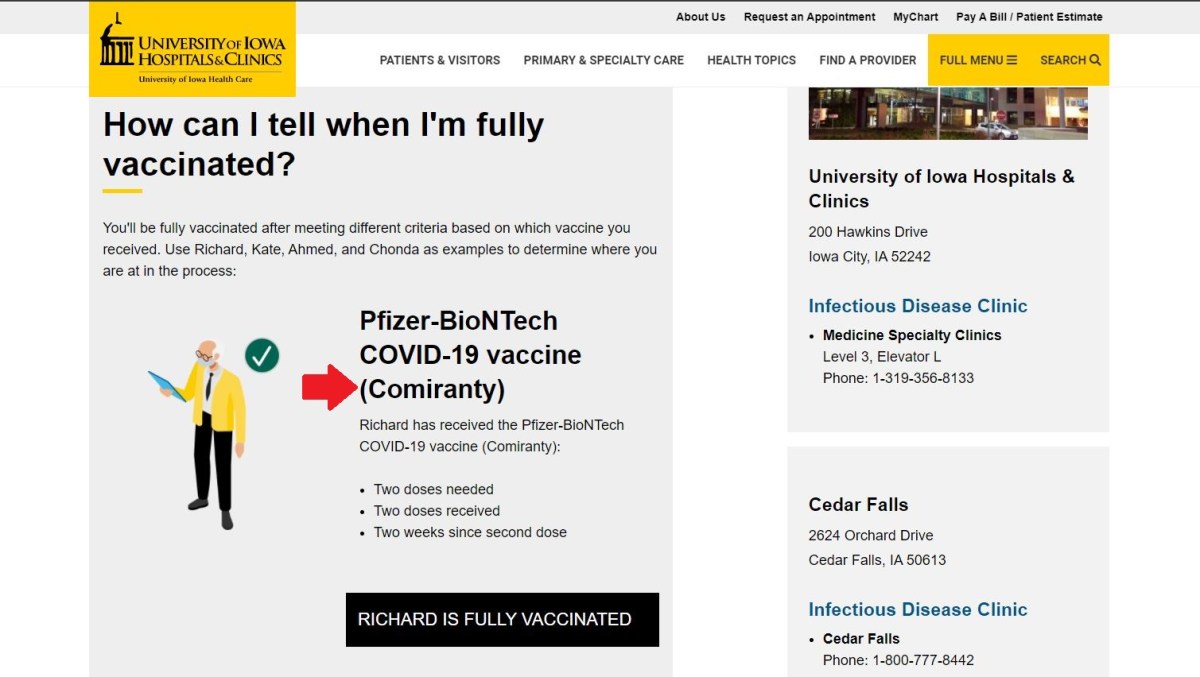Viewport: 1200px width, 677px height.
Task: Click the magnifying glass search icon
Action: (1095, 60)
